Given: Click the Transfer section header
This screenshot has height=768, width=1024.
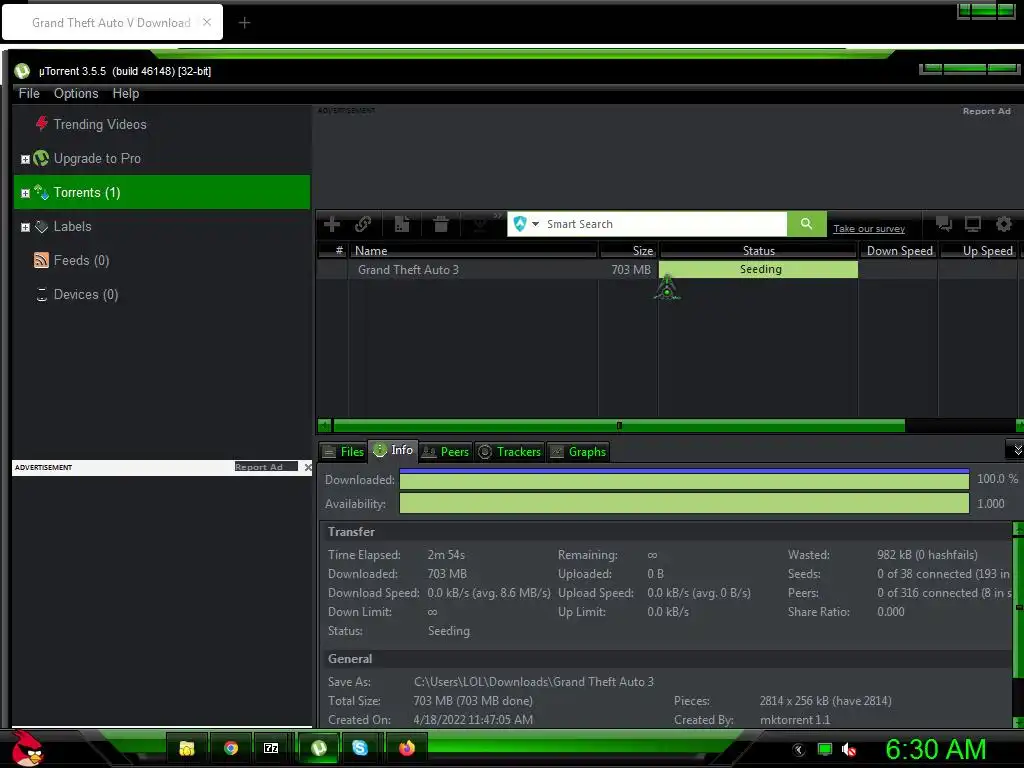Looking at the screenshot, I should (351, 532).
